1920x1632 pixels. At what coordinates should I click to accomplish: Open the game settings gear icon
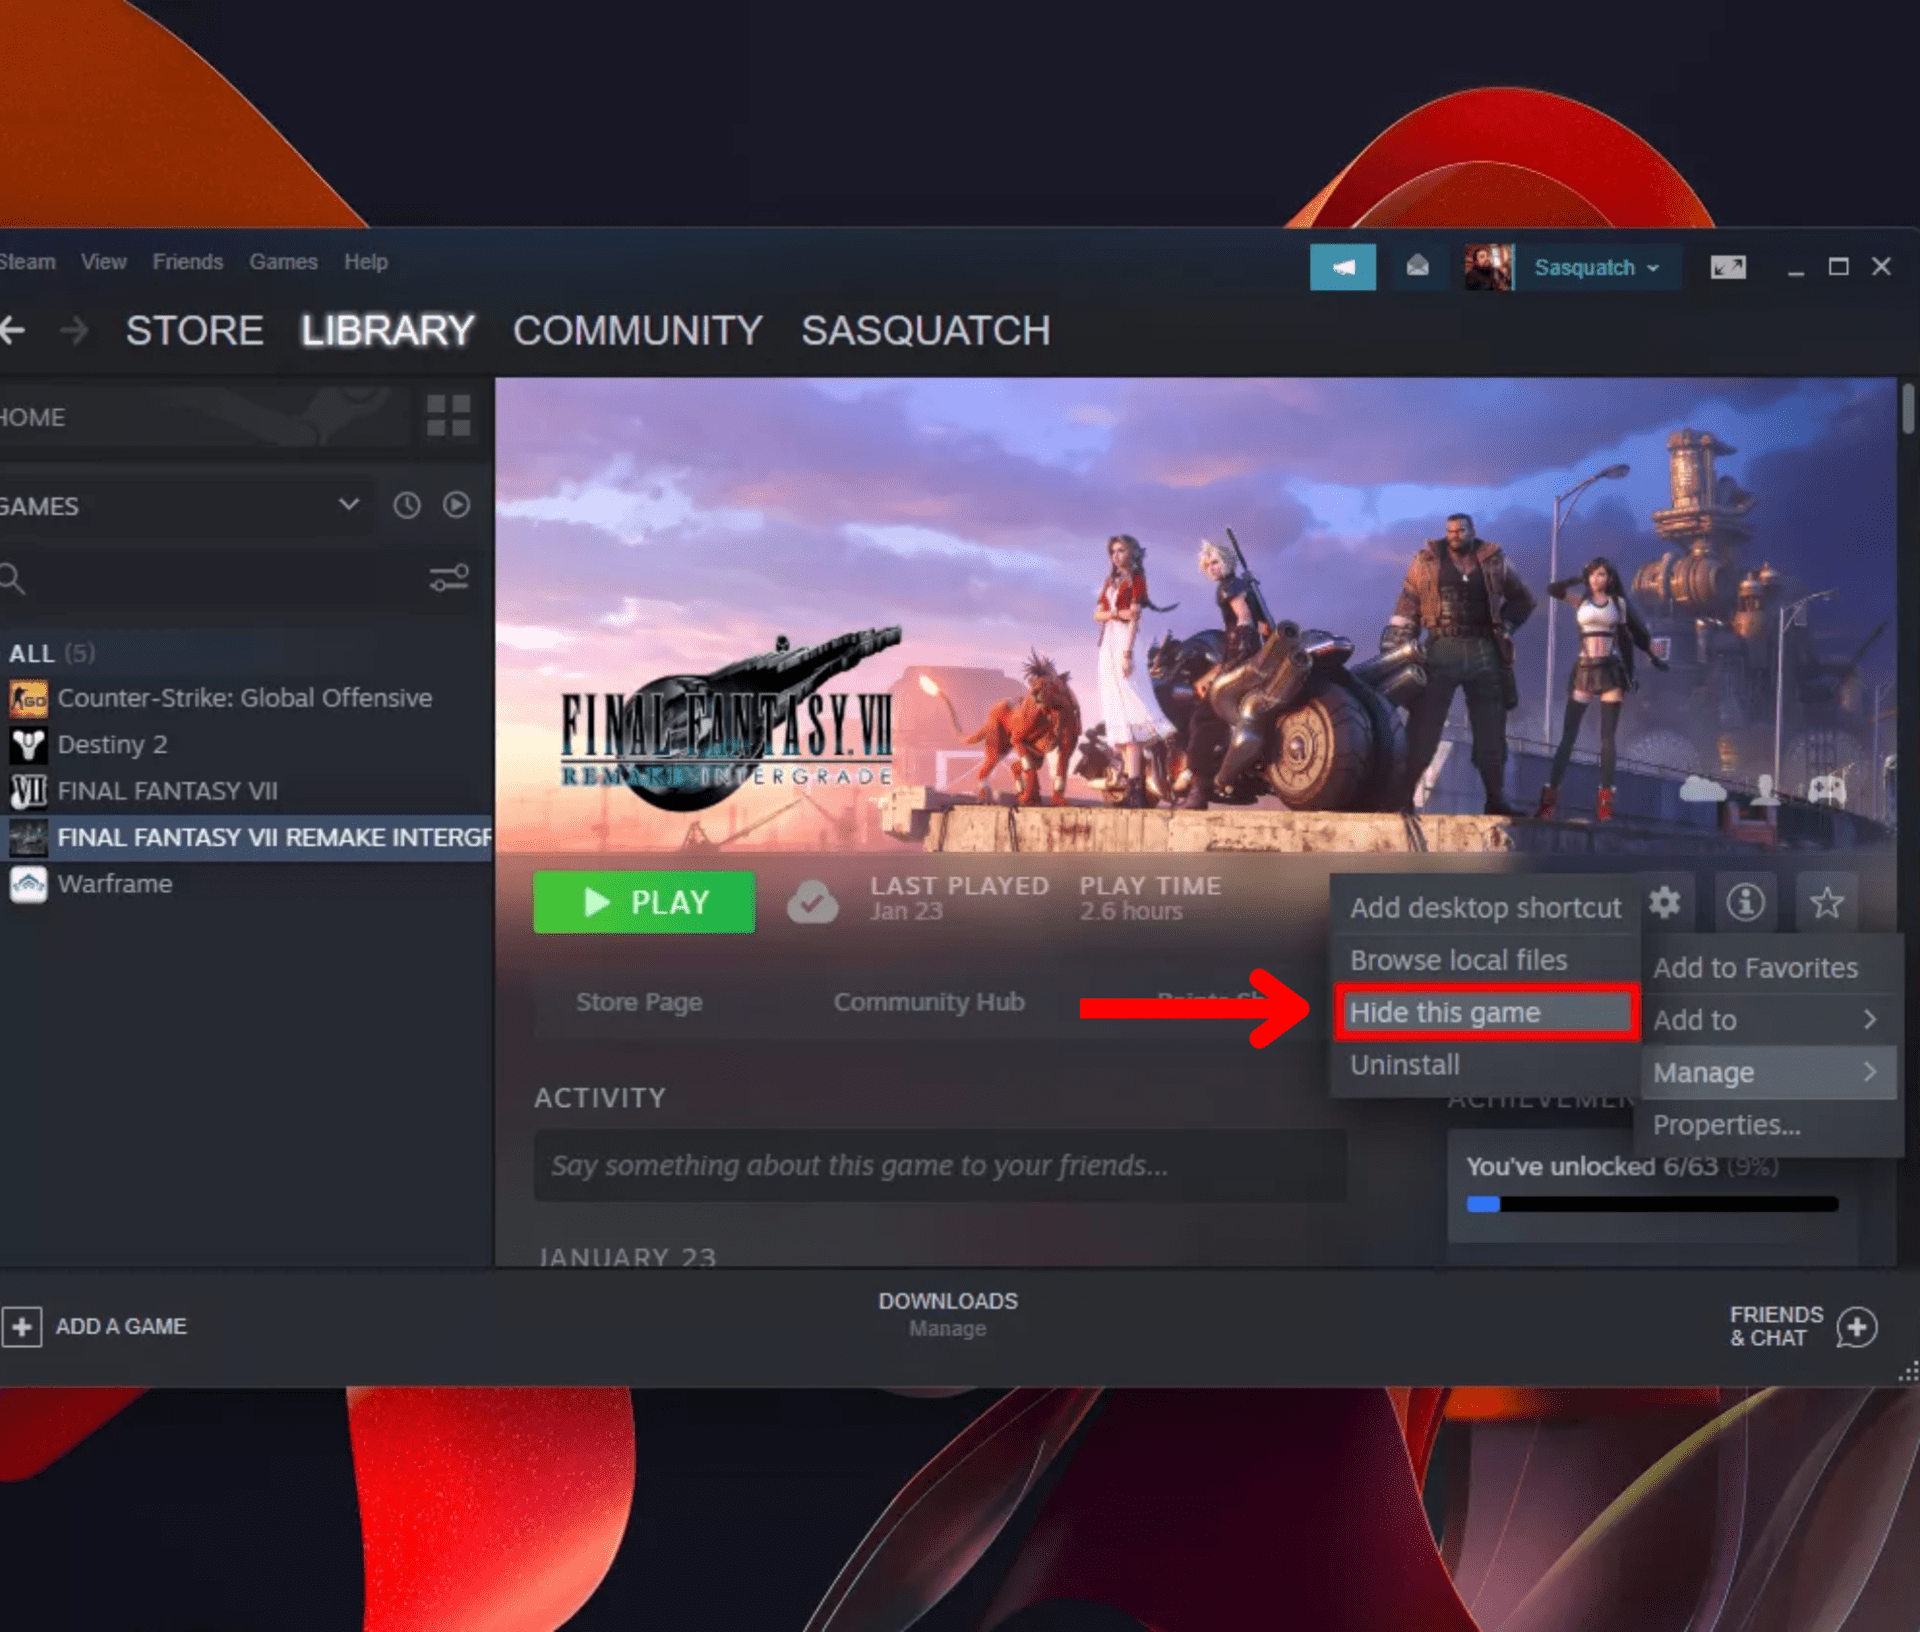[x=1665, y=902]
